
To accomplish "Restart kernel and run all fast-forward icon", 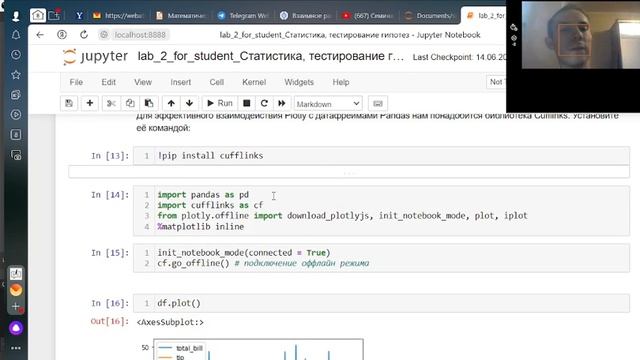I will click(282, 103).
